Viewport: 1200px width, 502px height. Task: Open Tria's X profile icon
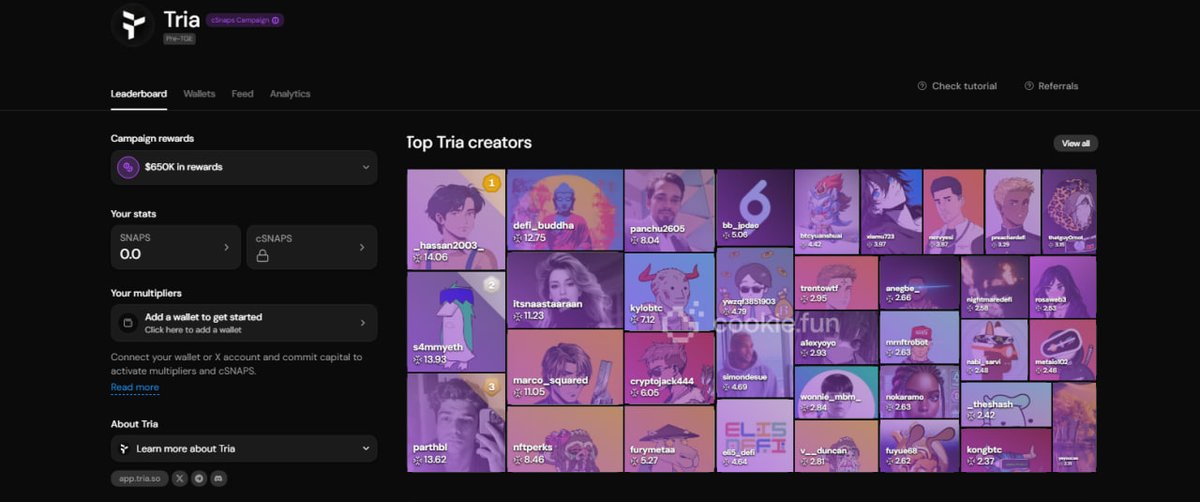pyautogui.click(x=179, y=479)
